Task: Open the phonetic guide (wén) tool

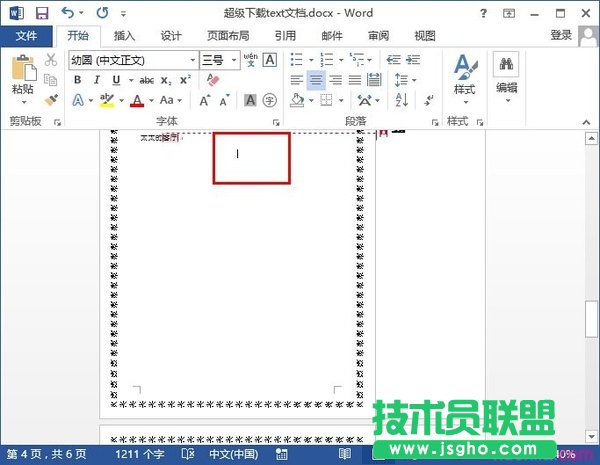Action: click(251, 60)
